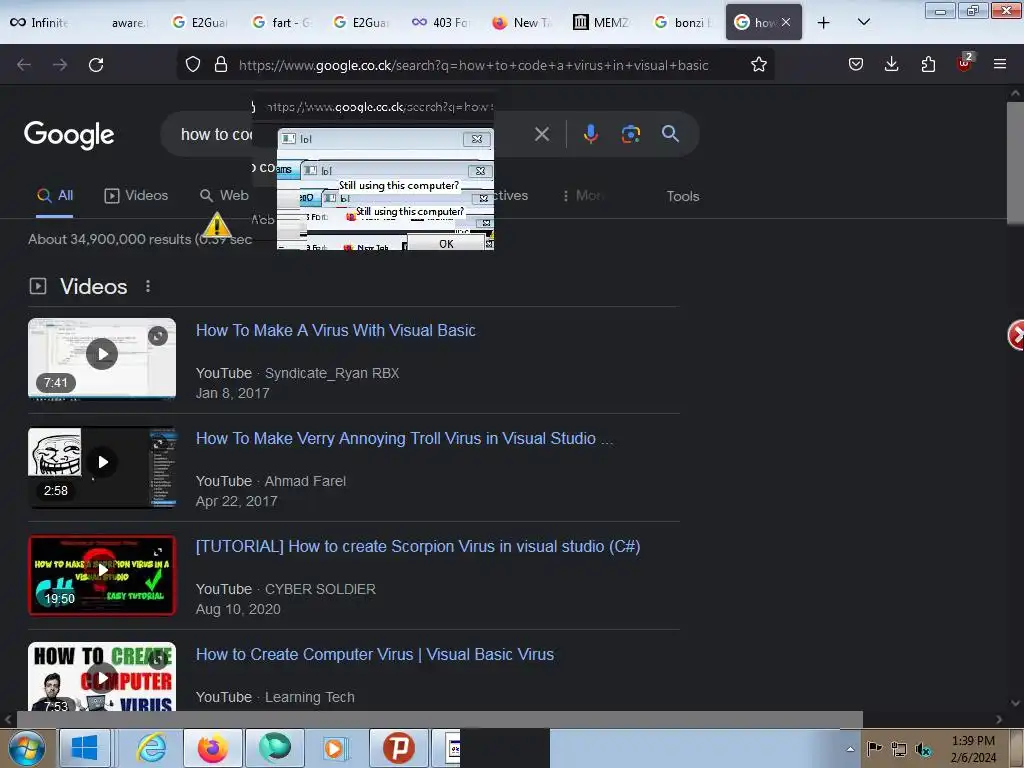This screenshot has width=1024, height=768.
Task: Click the magnifier search button
Action: [670, 134]
